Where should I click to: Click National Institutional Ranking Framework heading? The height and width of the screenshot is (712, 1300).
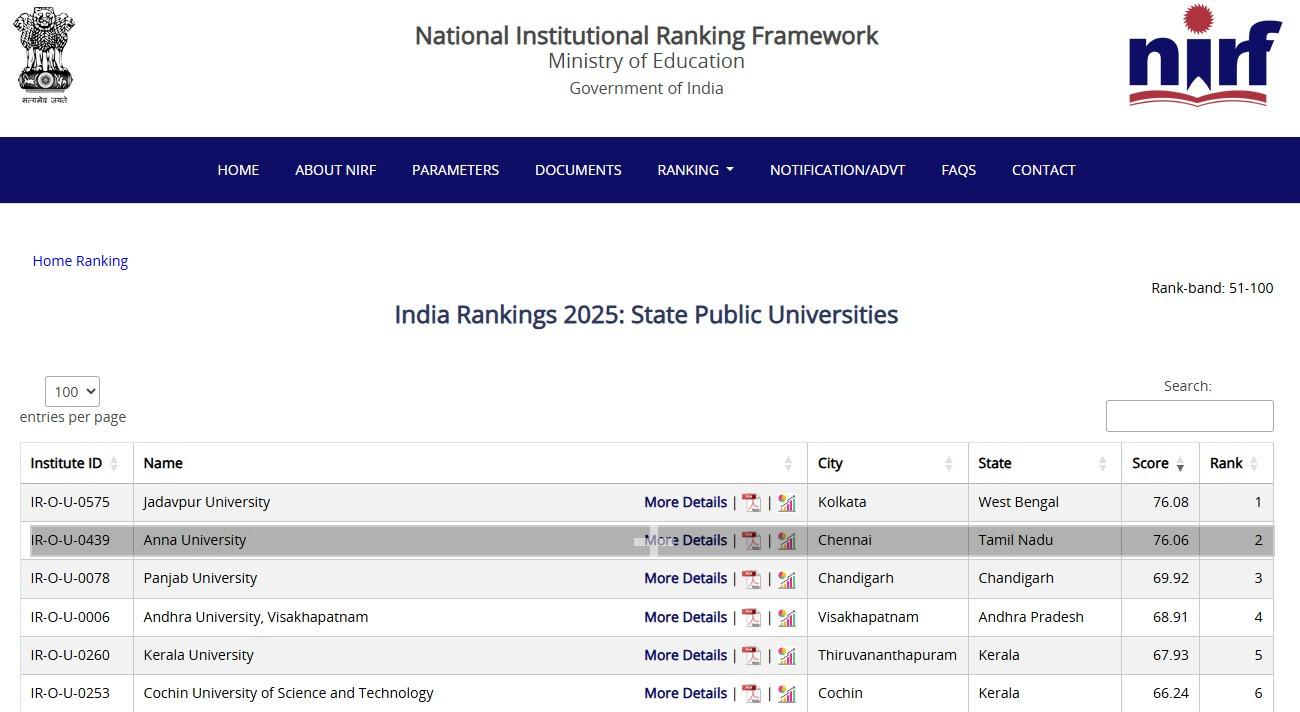646,36
